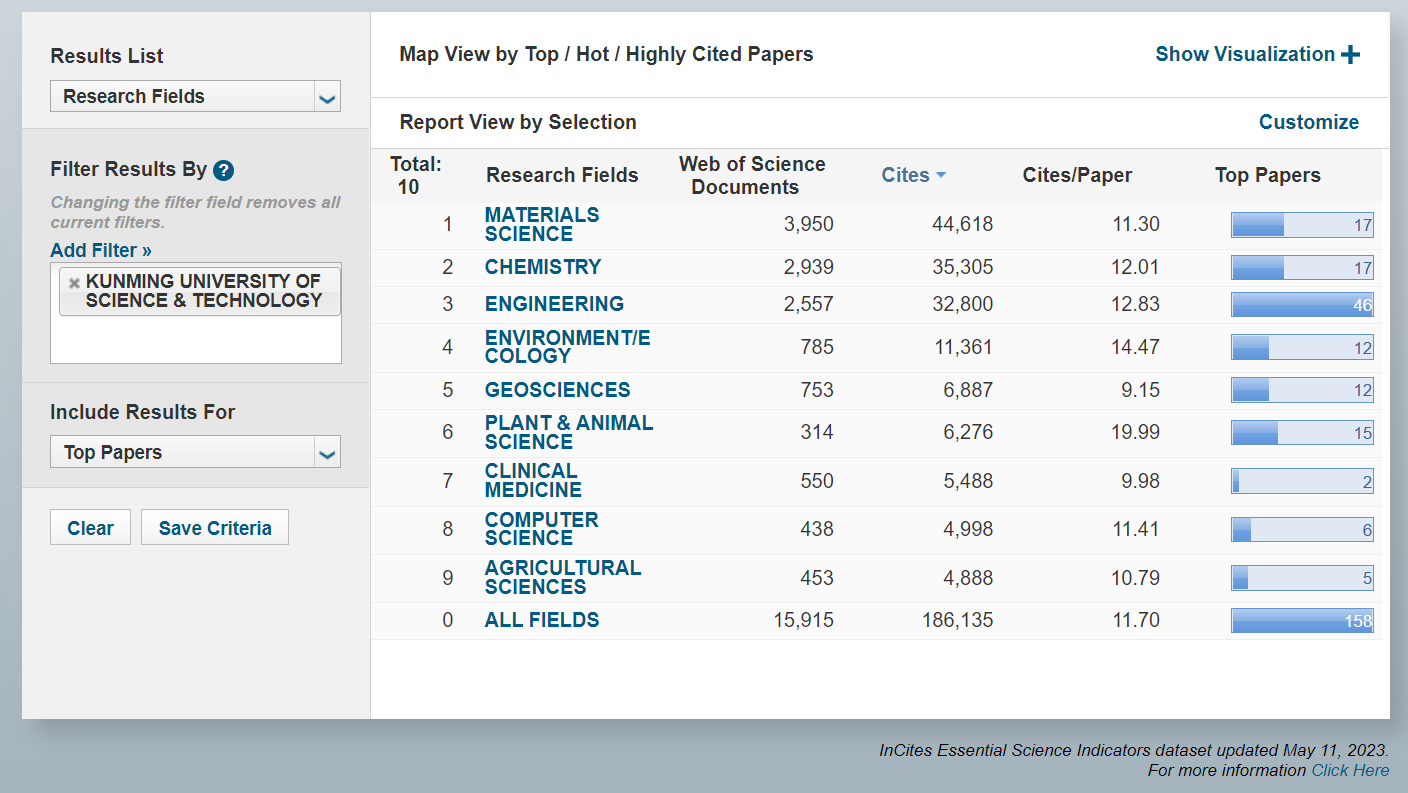Sort by the Cites column header
Viewport: 1408px width, 793px height.
pyautogui.click(x=905, y=175)
